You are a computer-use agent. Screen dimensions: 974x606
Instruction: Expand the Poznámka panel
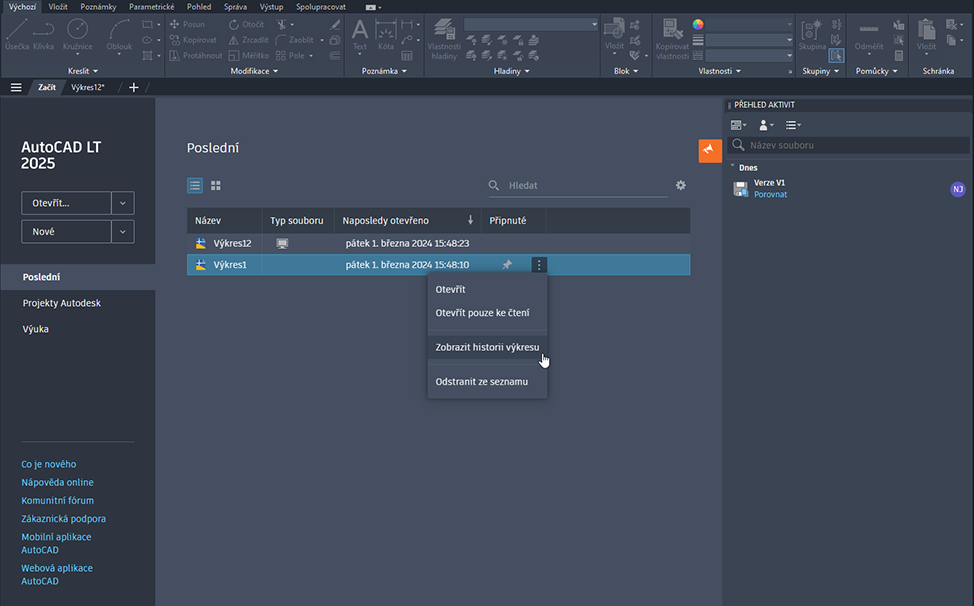(x=384, y=71)
